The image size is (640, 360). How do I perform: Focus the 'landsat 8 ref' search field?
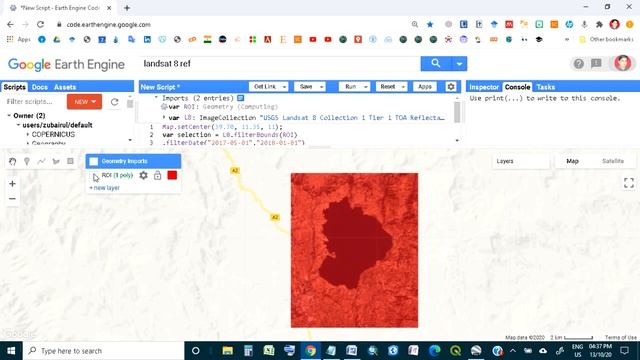click(280, 64)
